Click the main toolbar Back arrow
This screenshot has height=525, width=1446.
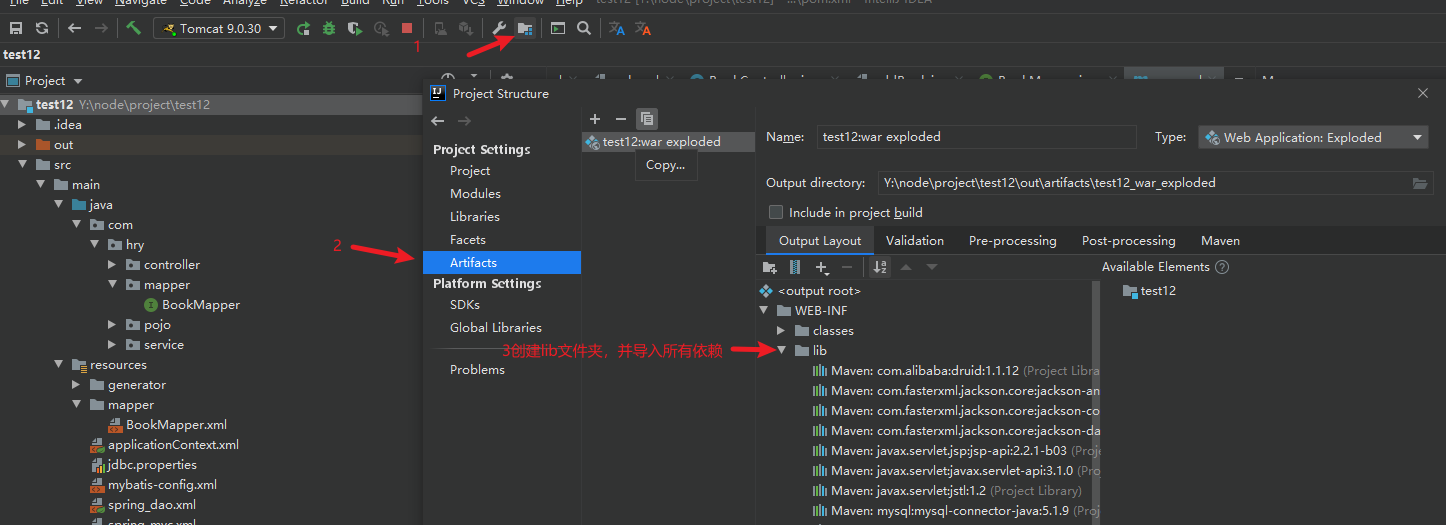74,29
